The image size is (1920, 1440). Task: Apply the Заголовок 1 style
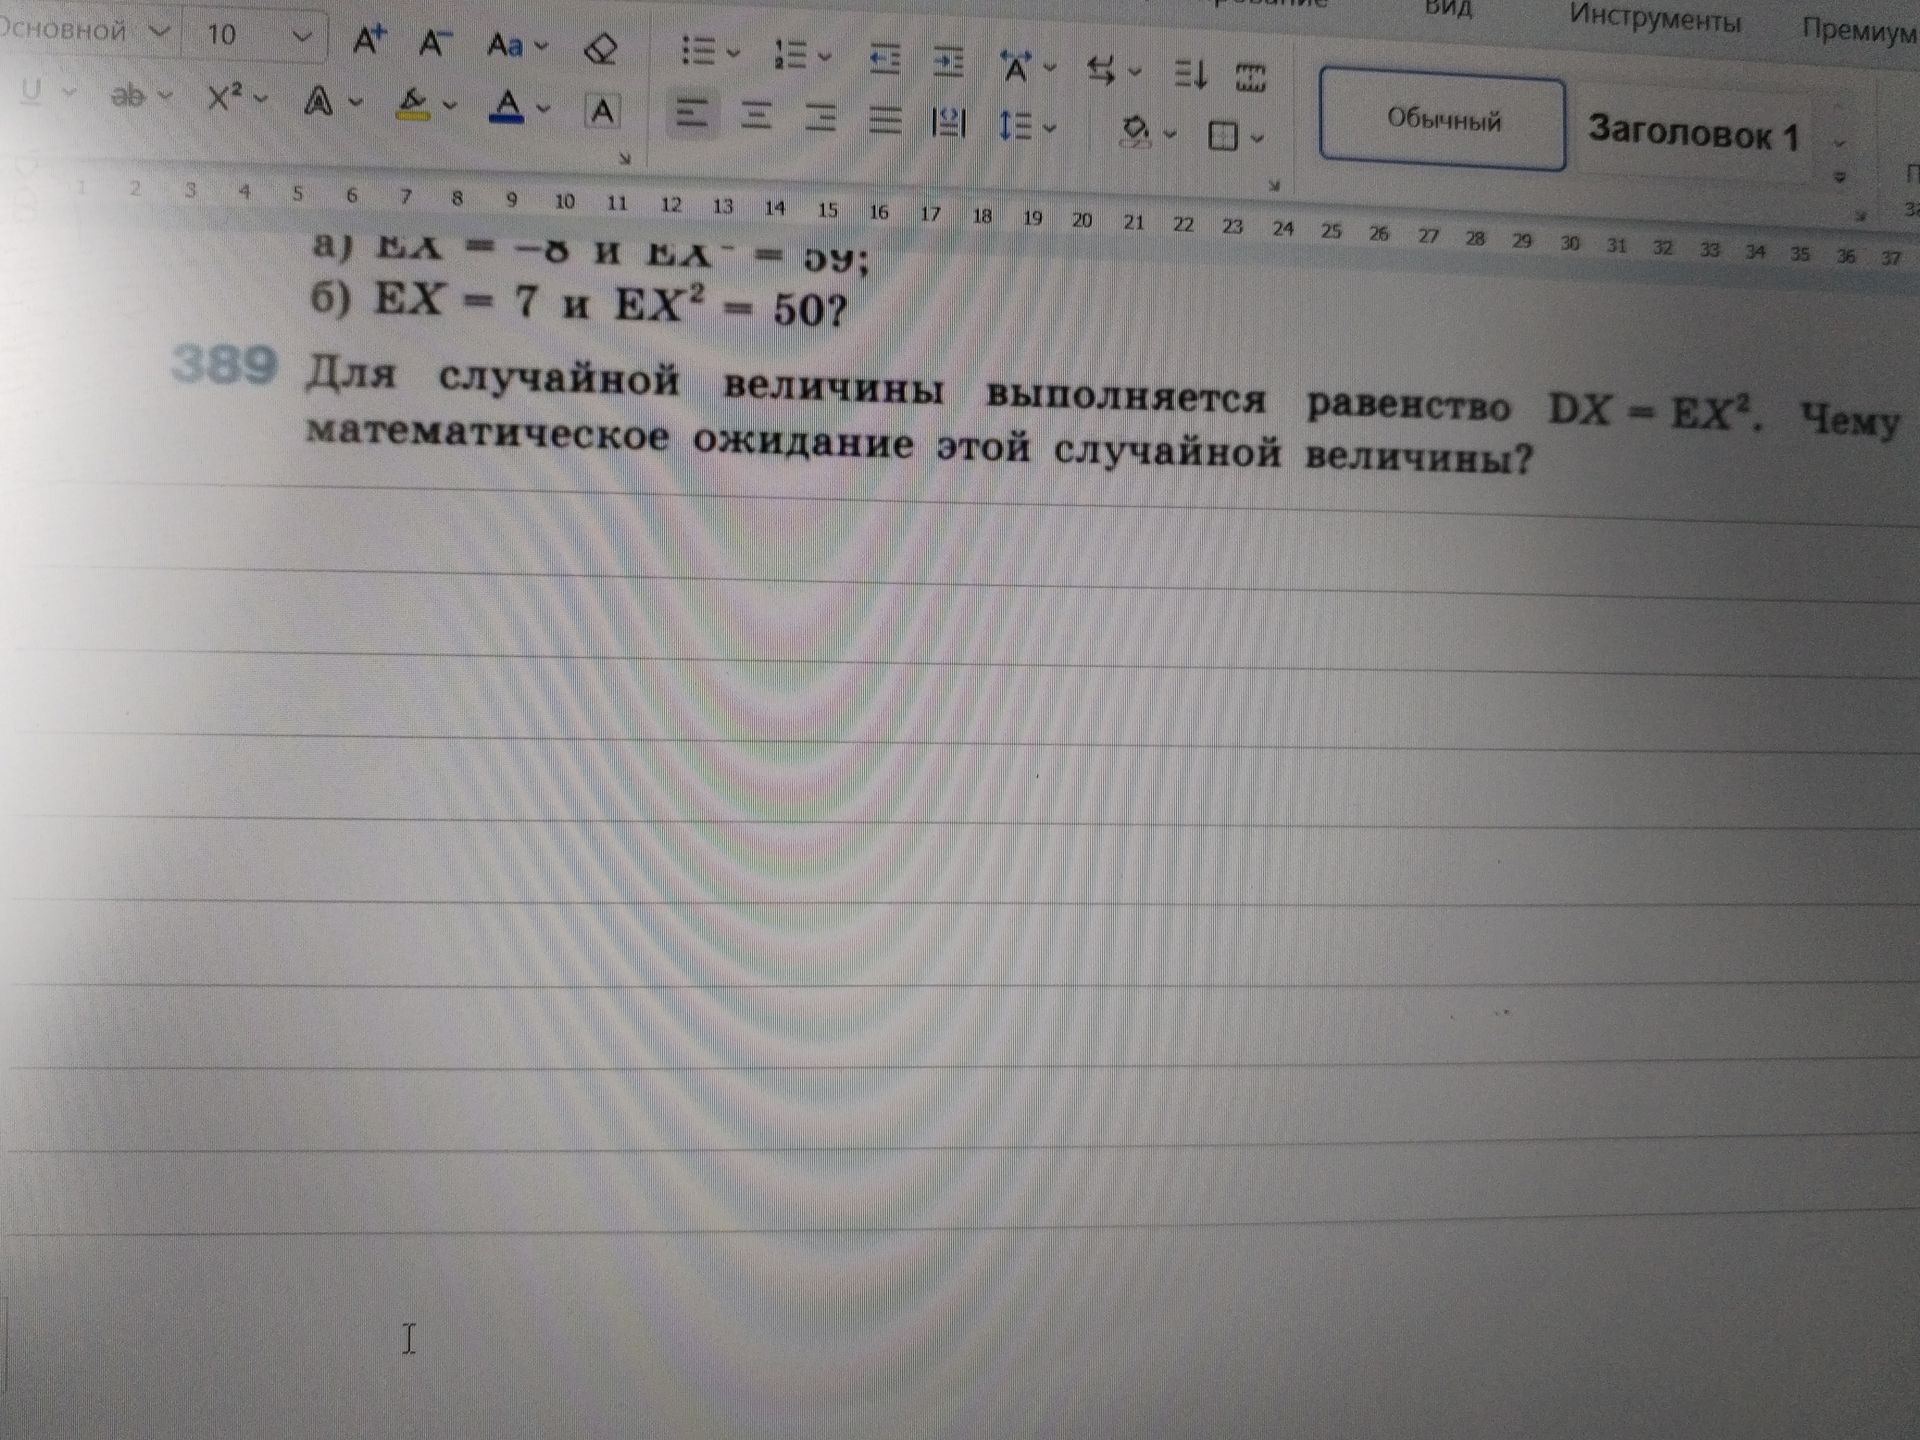click(1693, 132)
